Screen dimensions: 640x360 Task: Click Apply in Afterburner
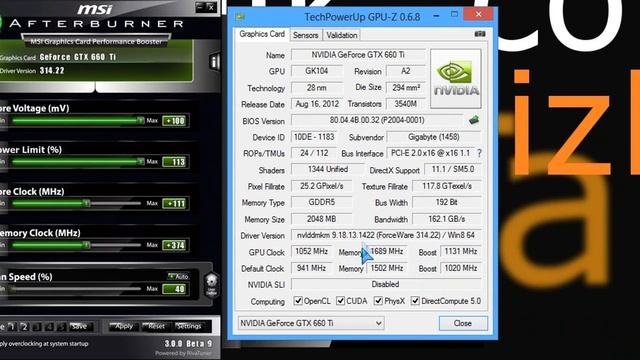[123, 327]
